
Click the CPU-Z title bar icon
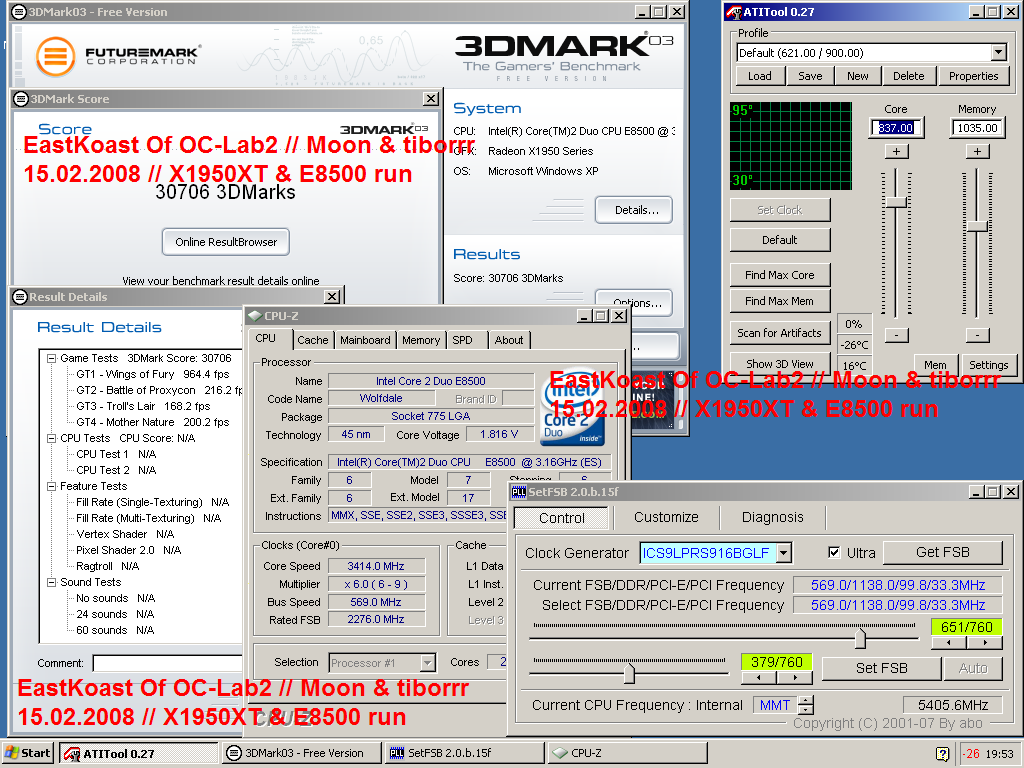point(254,316)
